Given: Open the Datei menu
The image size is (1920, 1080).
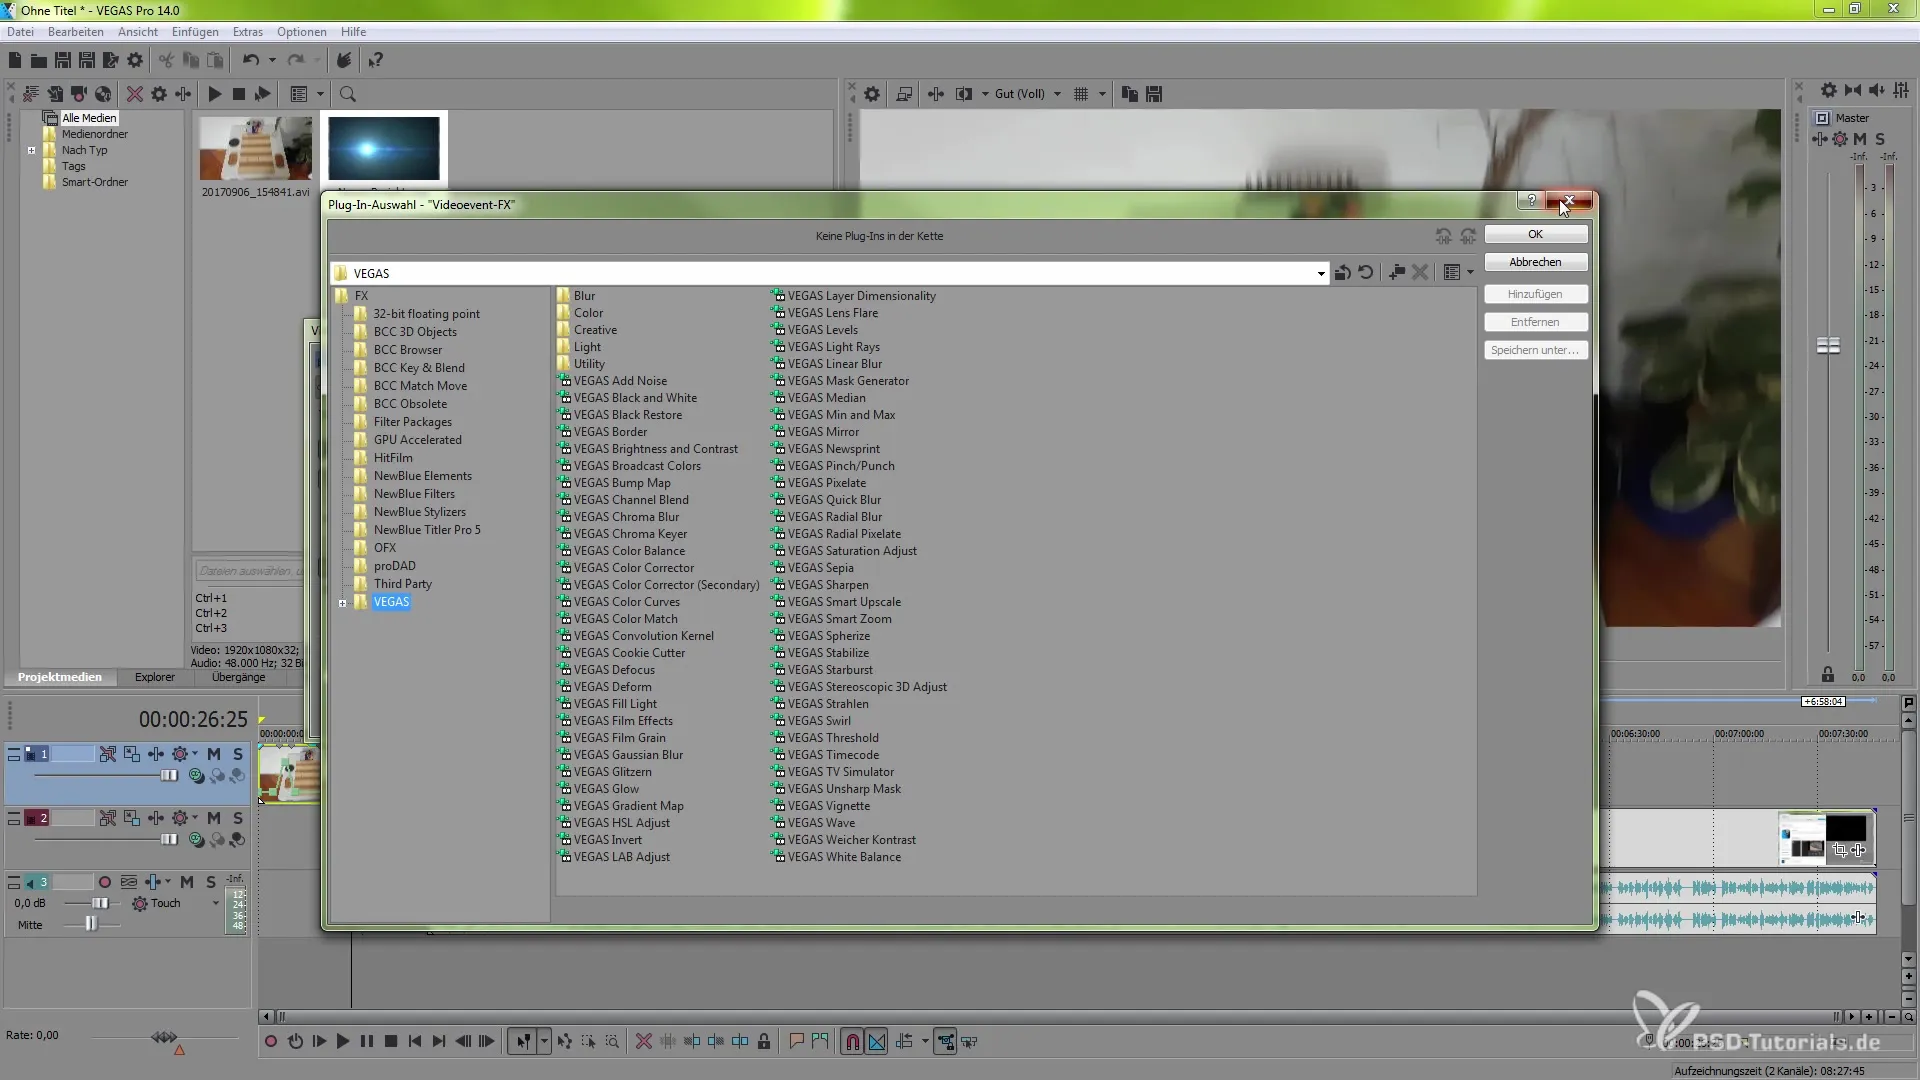Looking at the screenshot, I should [x=21, y=32].
